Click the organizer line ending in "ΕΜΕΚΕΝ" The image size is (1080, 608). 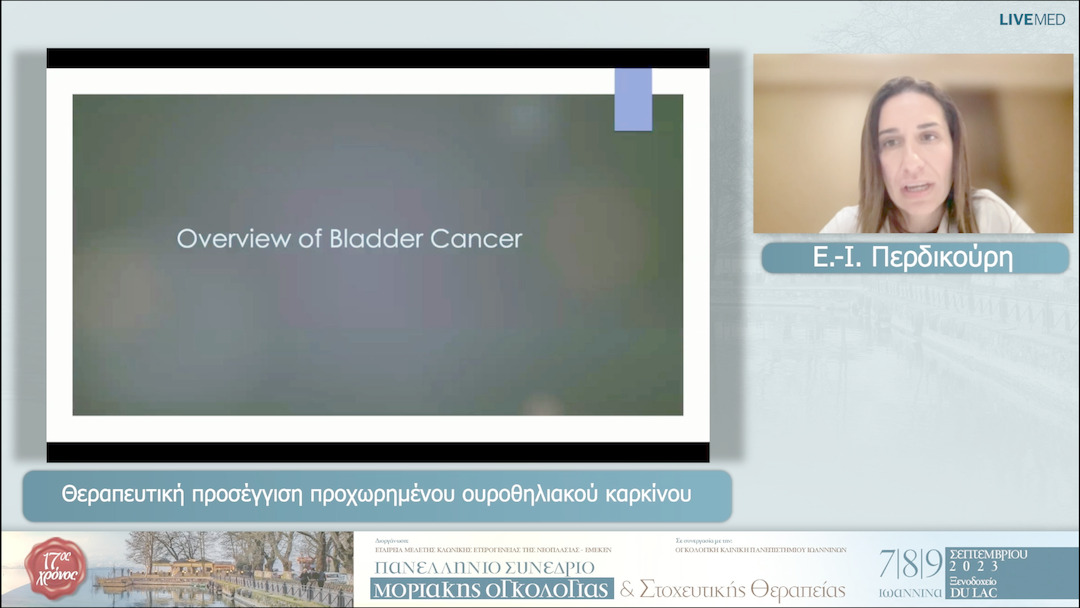point(493,550)
